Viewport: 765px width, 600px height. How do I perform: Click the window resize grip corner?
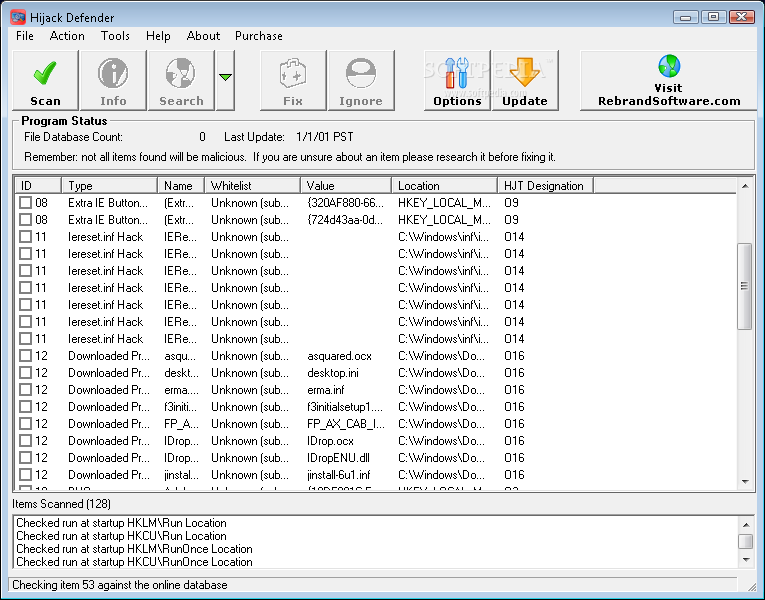(x=751, y=587)
